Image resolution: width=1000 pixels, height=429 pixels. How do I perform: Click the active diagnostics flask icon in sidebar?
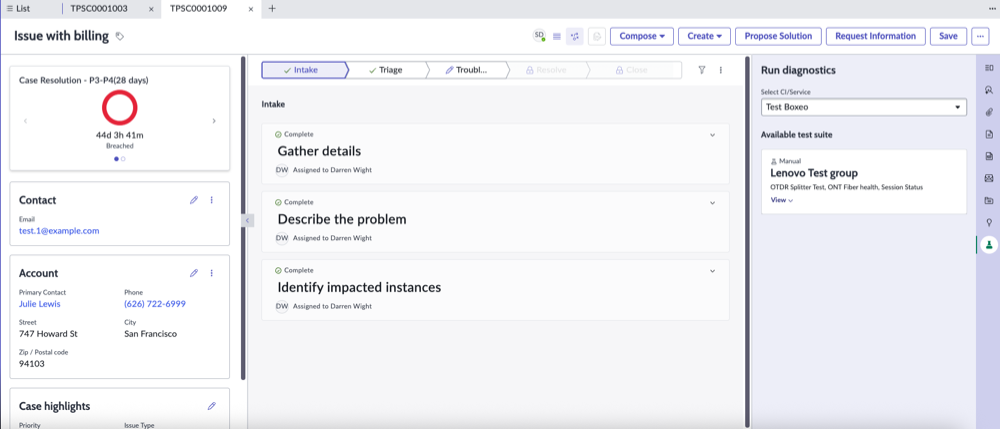click(x=989, y=245)
